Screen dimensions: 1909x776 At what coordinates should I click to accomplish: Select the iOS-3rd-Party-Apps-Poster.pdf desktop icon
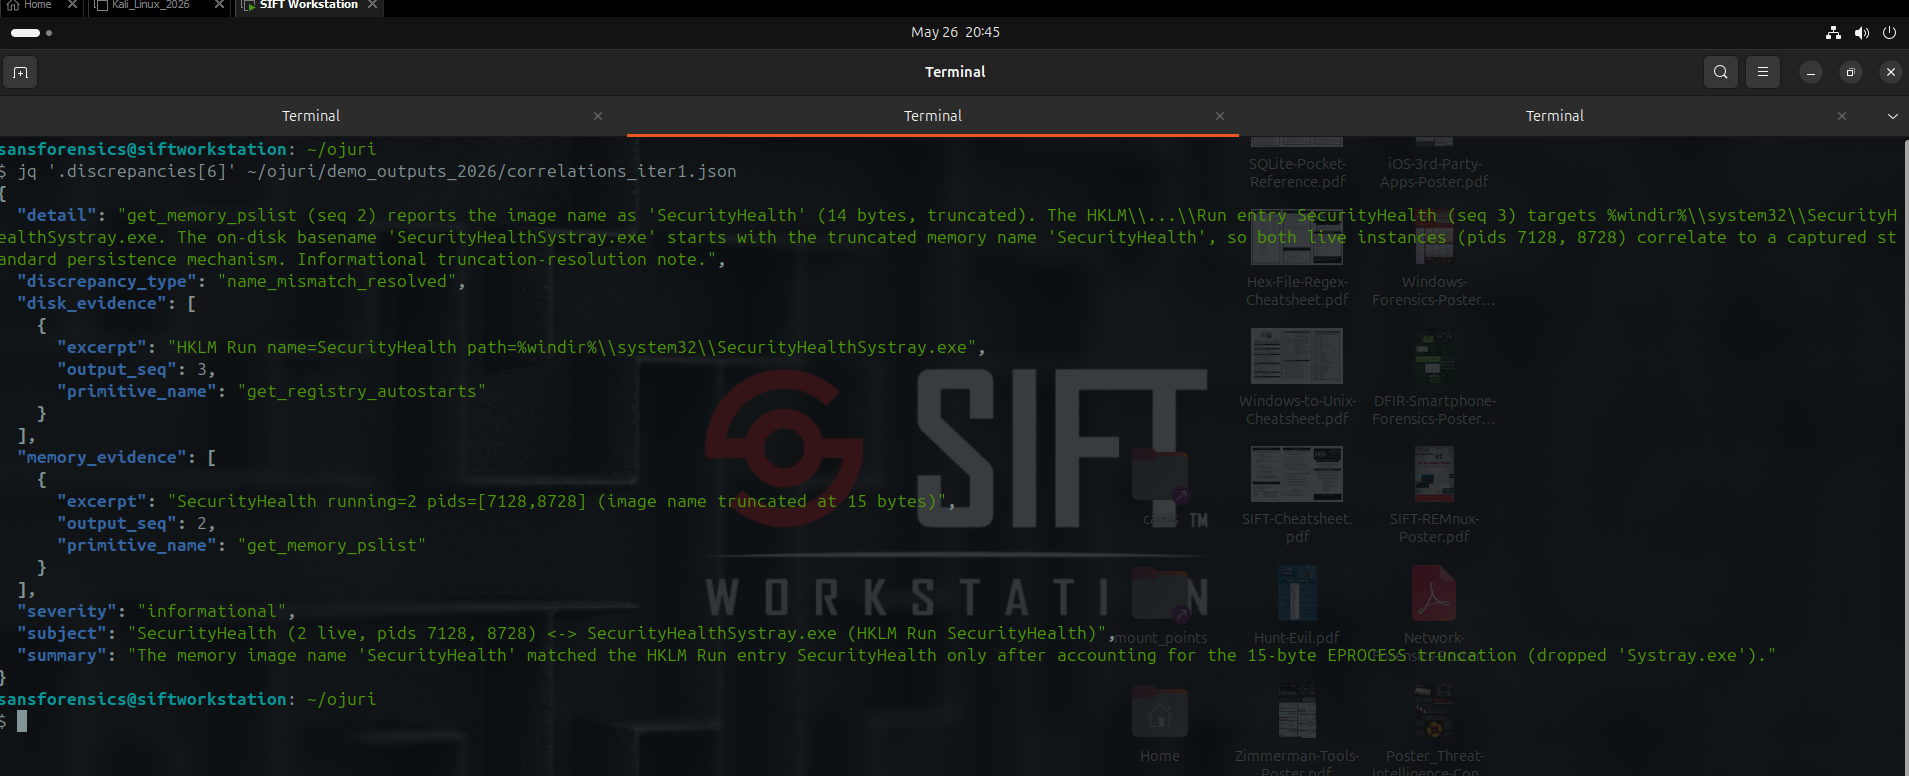(x=1434, y=162)
